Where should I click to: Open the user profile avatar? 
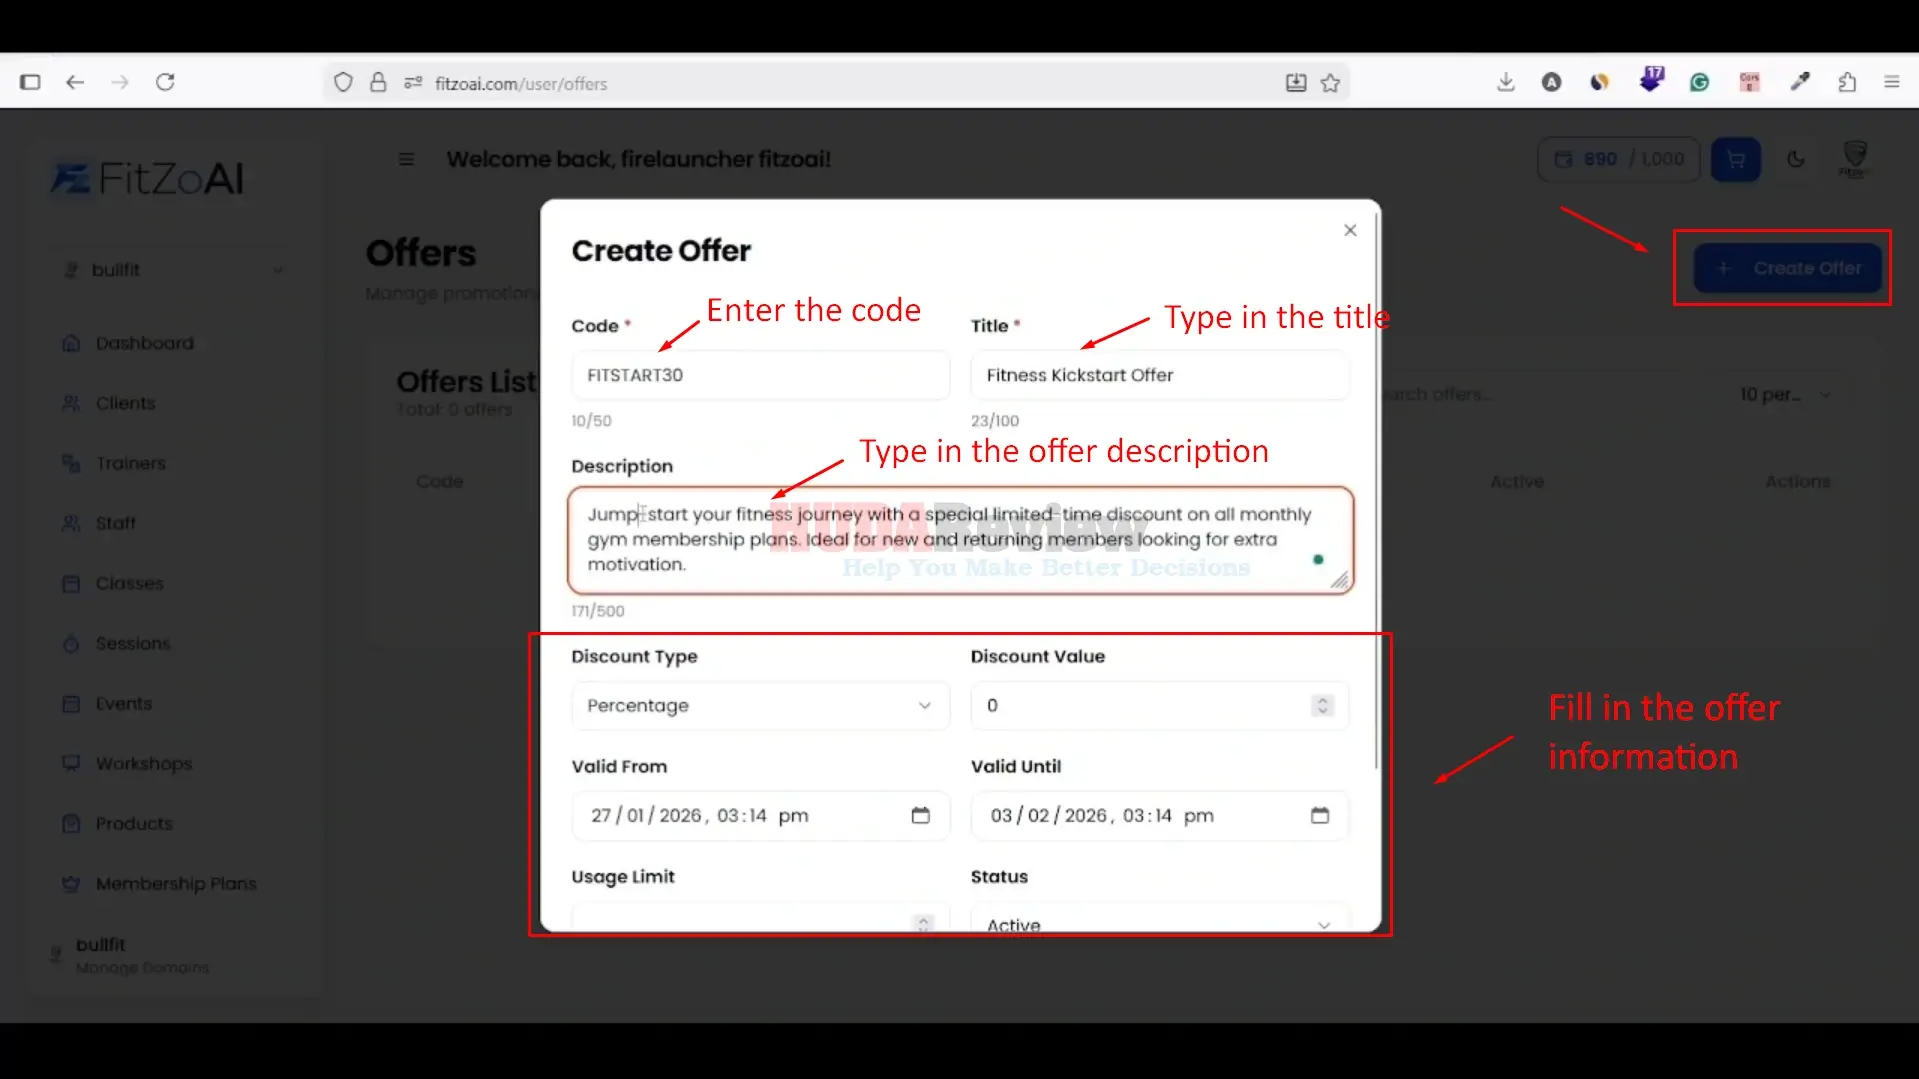(1855, 159)
